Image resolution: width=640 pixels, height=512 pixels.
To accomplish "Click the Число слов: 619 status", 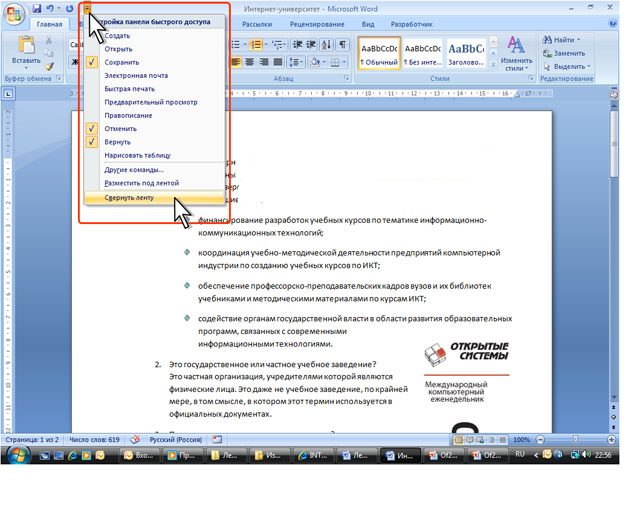I will pyautogui.click(x=94, y=440).
